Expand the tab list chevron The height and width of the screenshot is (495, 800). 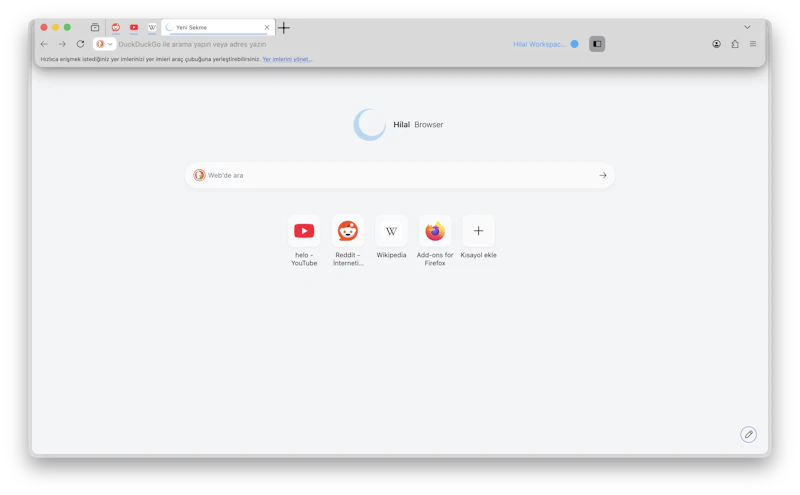(747, 27)
